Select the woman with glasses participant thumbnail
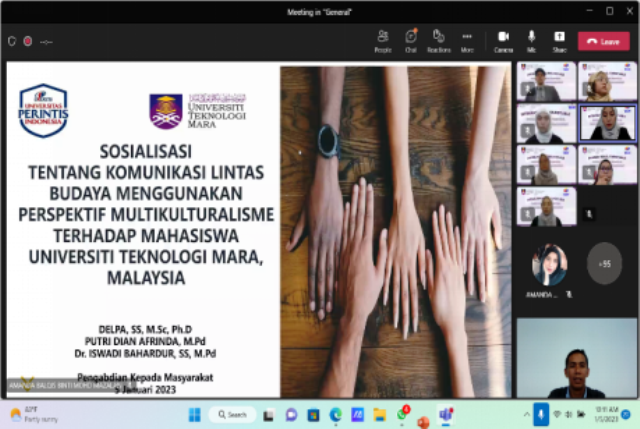 pos(608,165)
